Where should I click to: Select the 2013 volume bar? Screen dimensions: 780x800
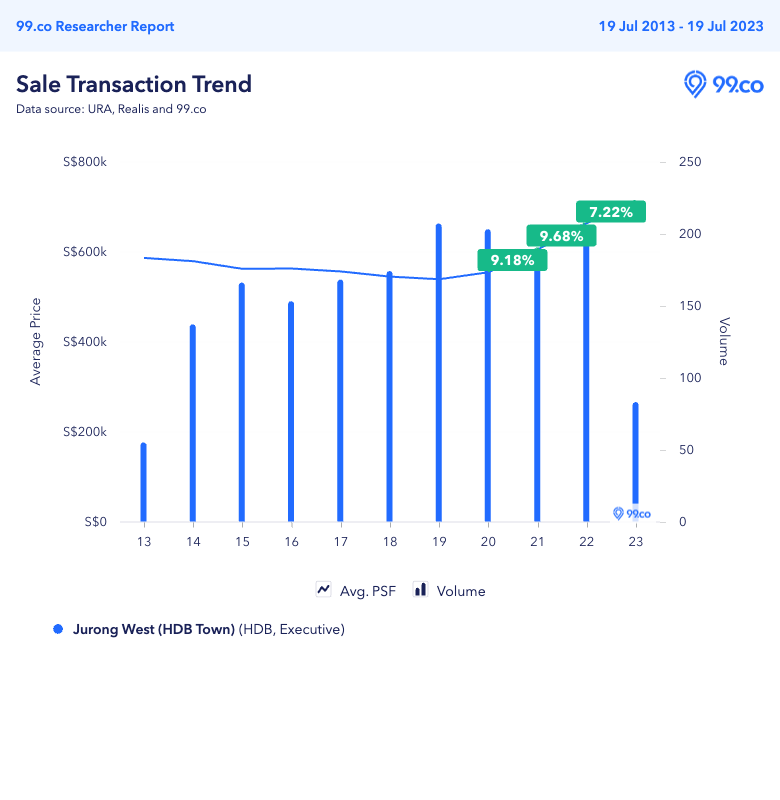pos(143,482)
